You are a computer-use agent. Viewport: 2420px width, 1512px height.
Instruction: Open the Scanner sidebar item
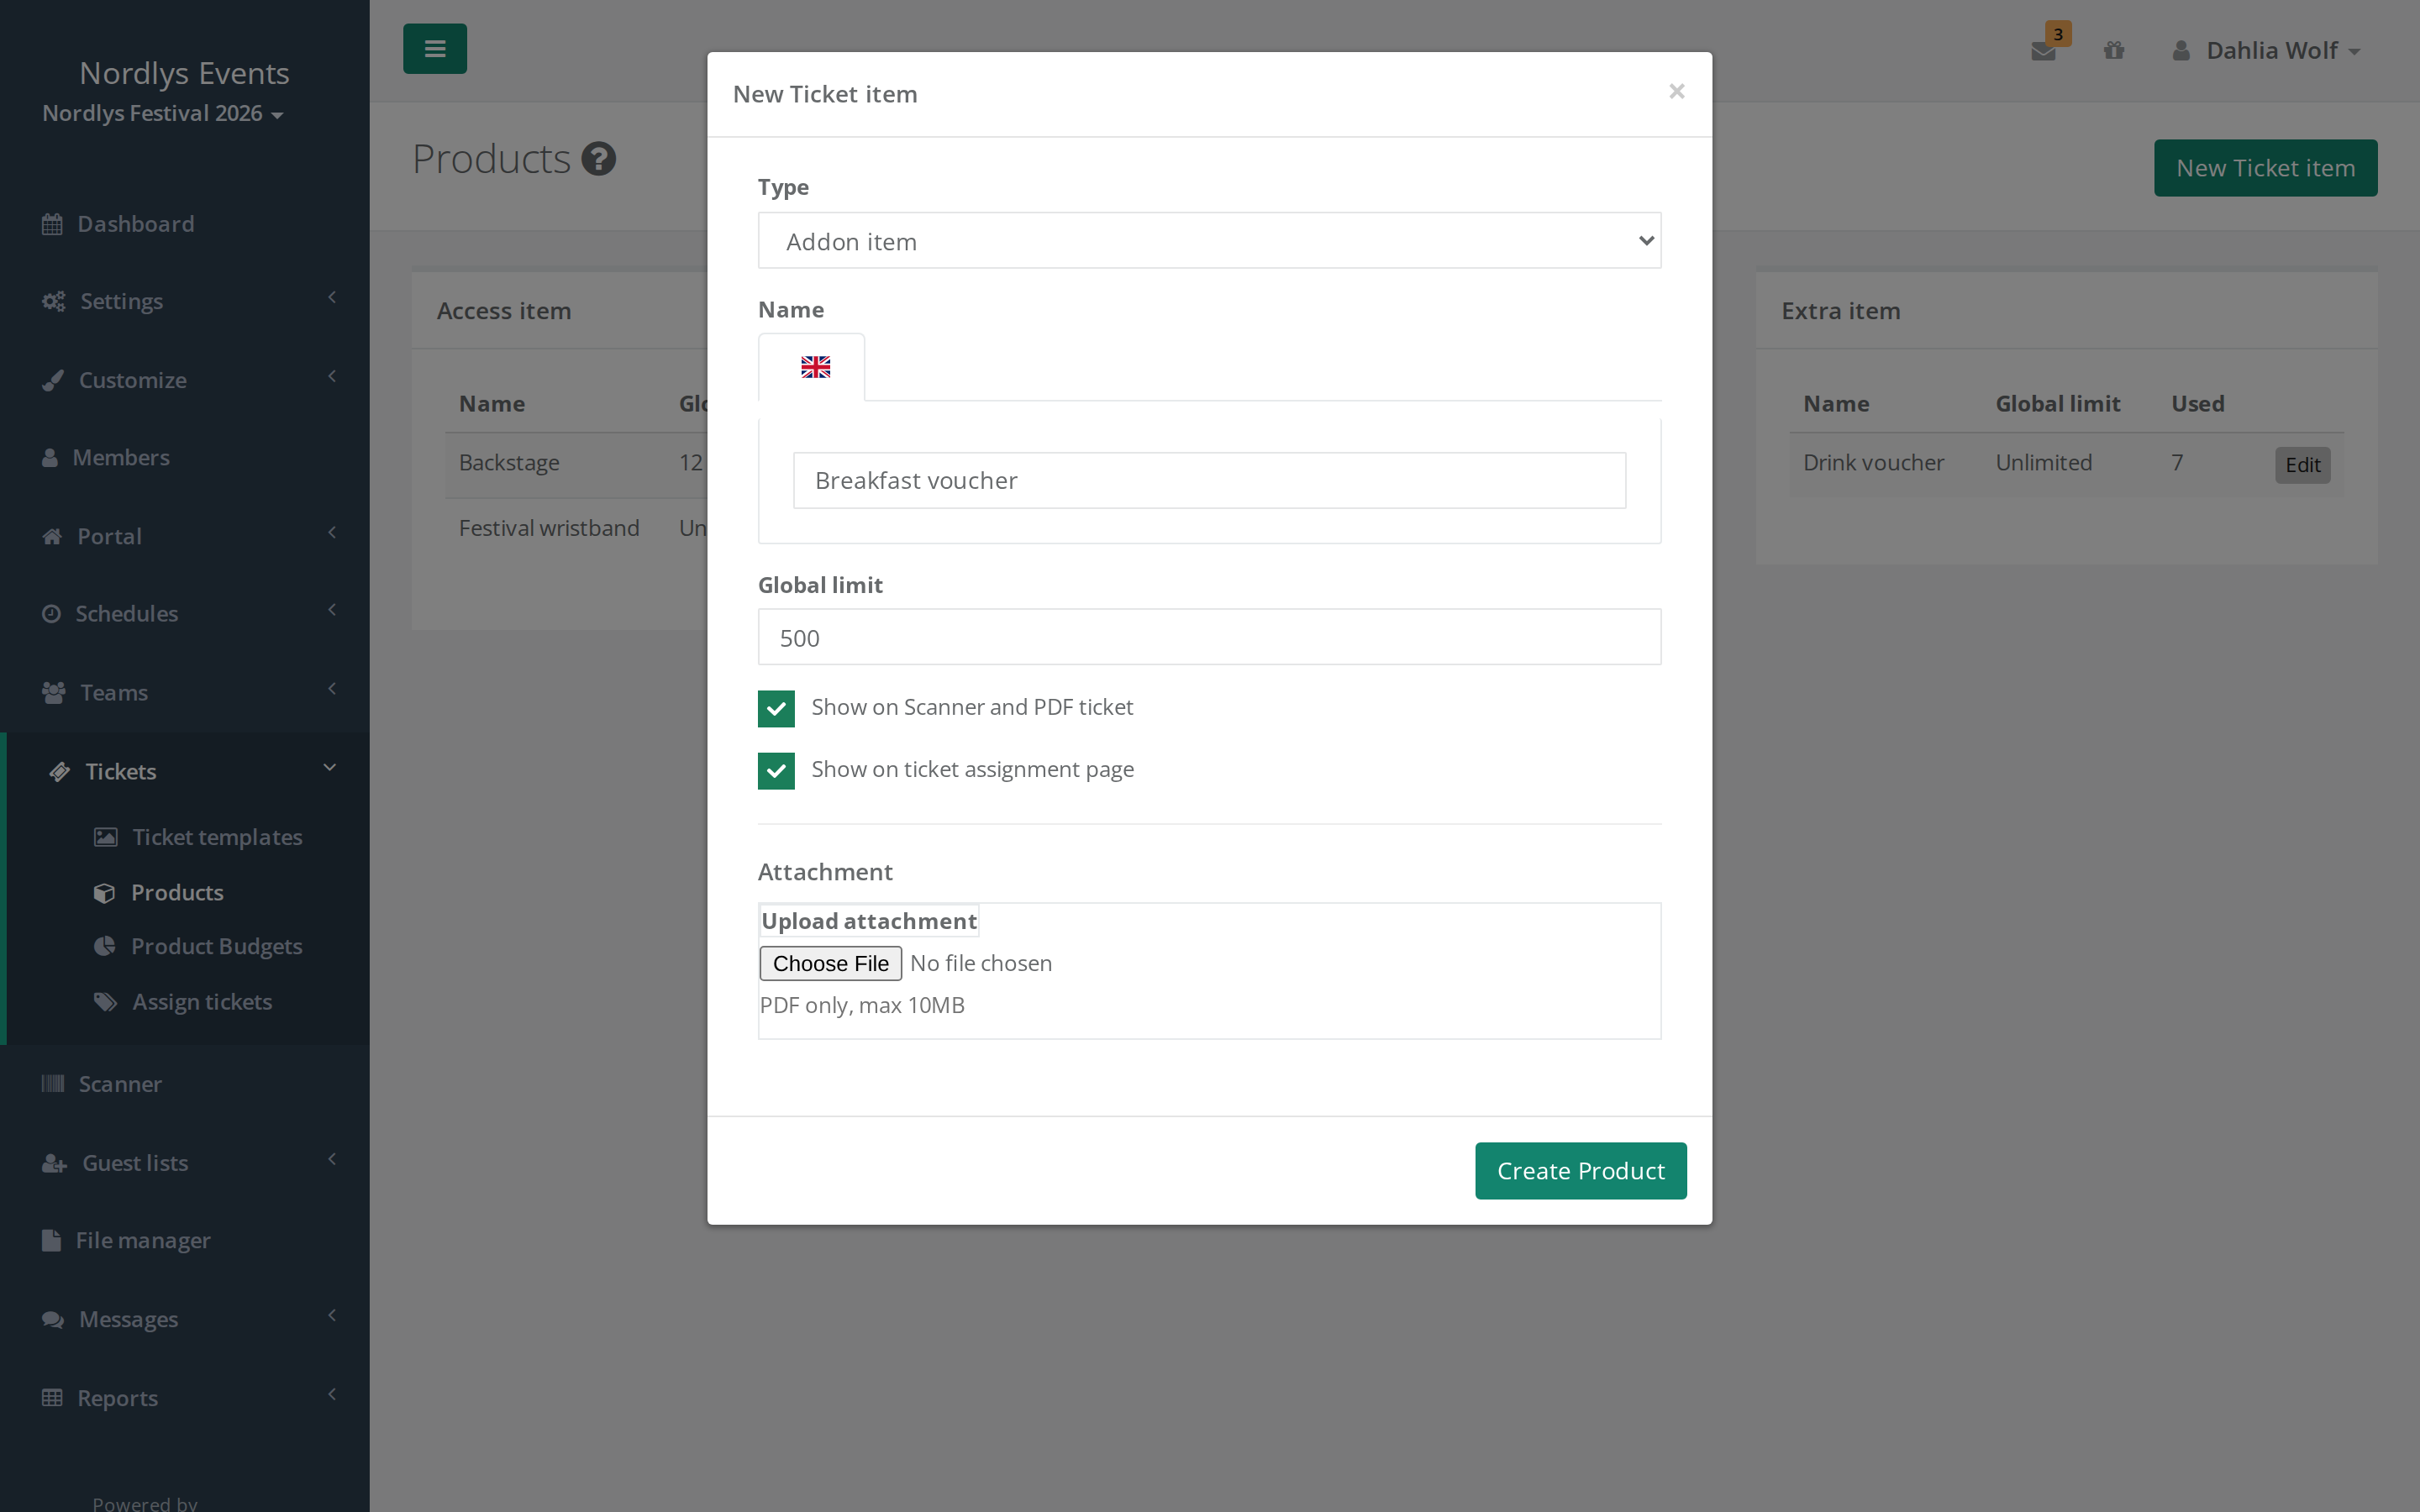pyautogui.click(x=185, y=1084)
